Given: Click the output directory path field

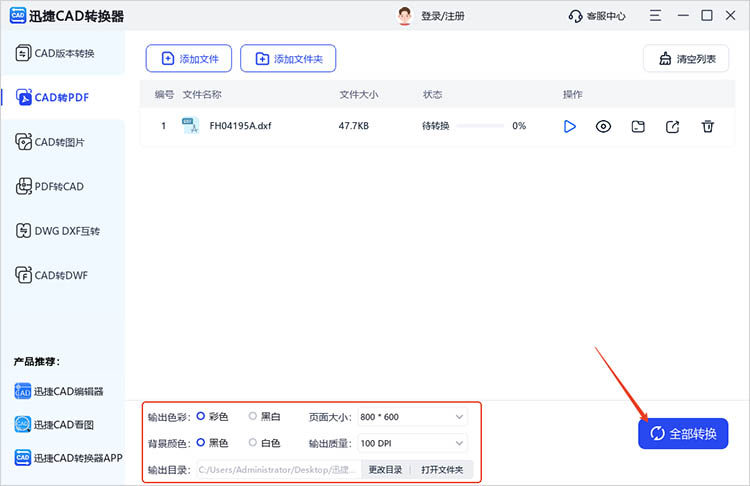Looking at the screenshot, I should 278,470.
